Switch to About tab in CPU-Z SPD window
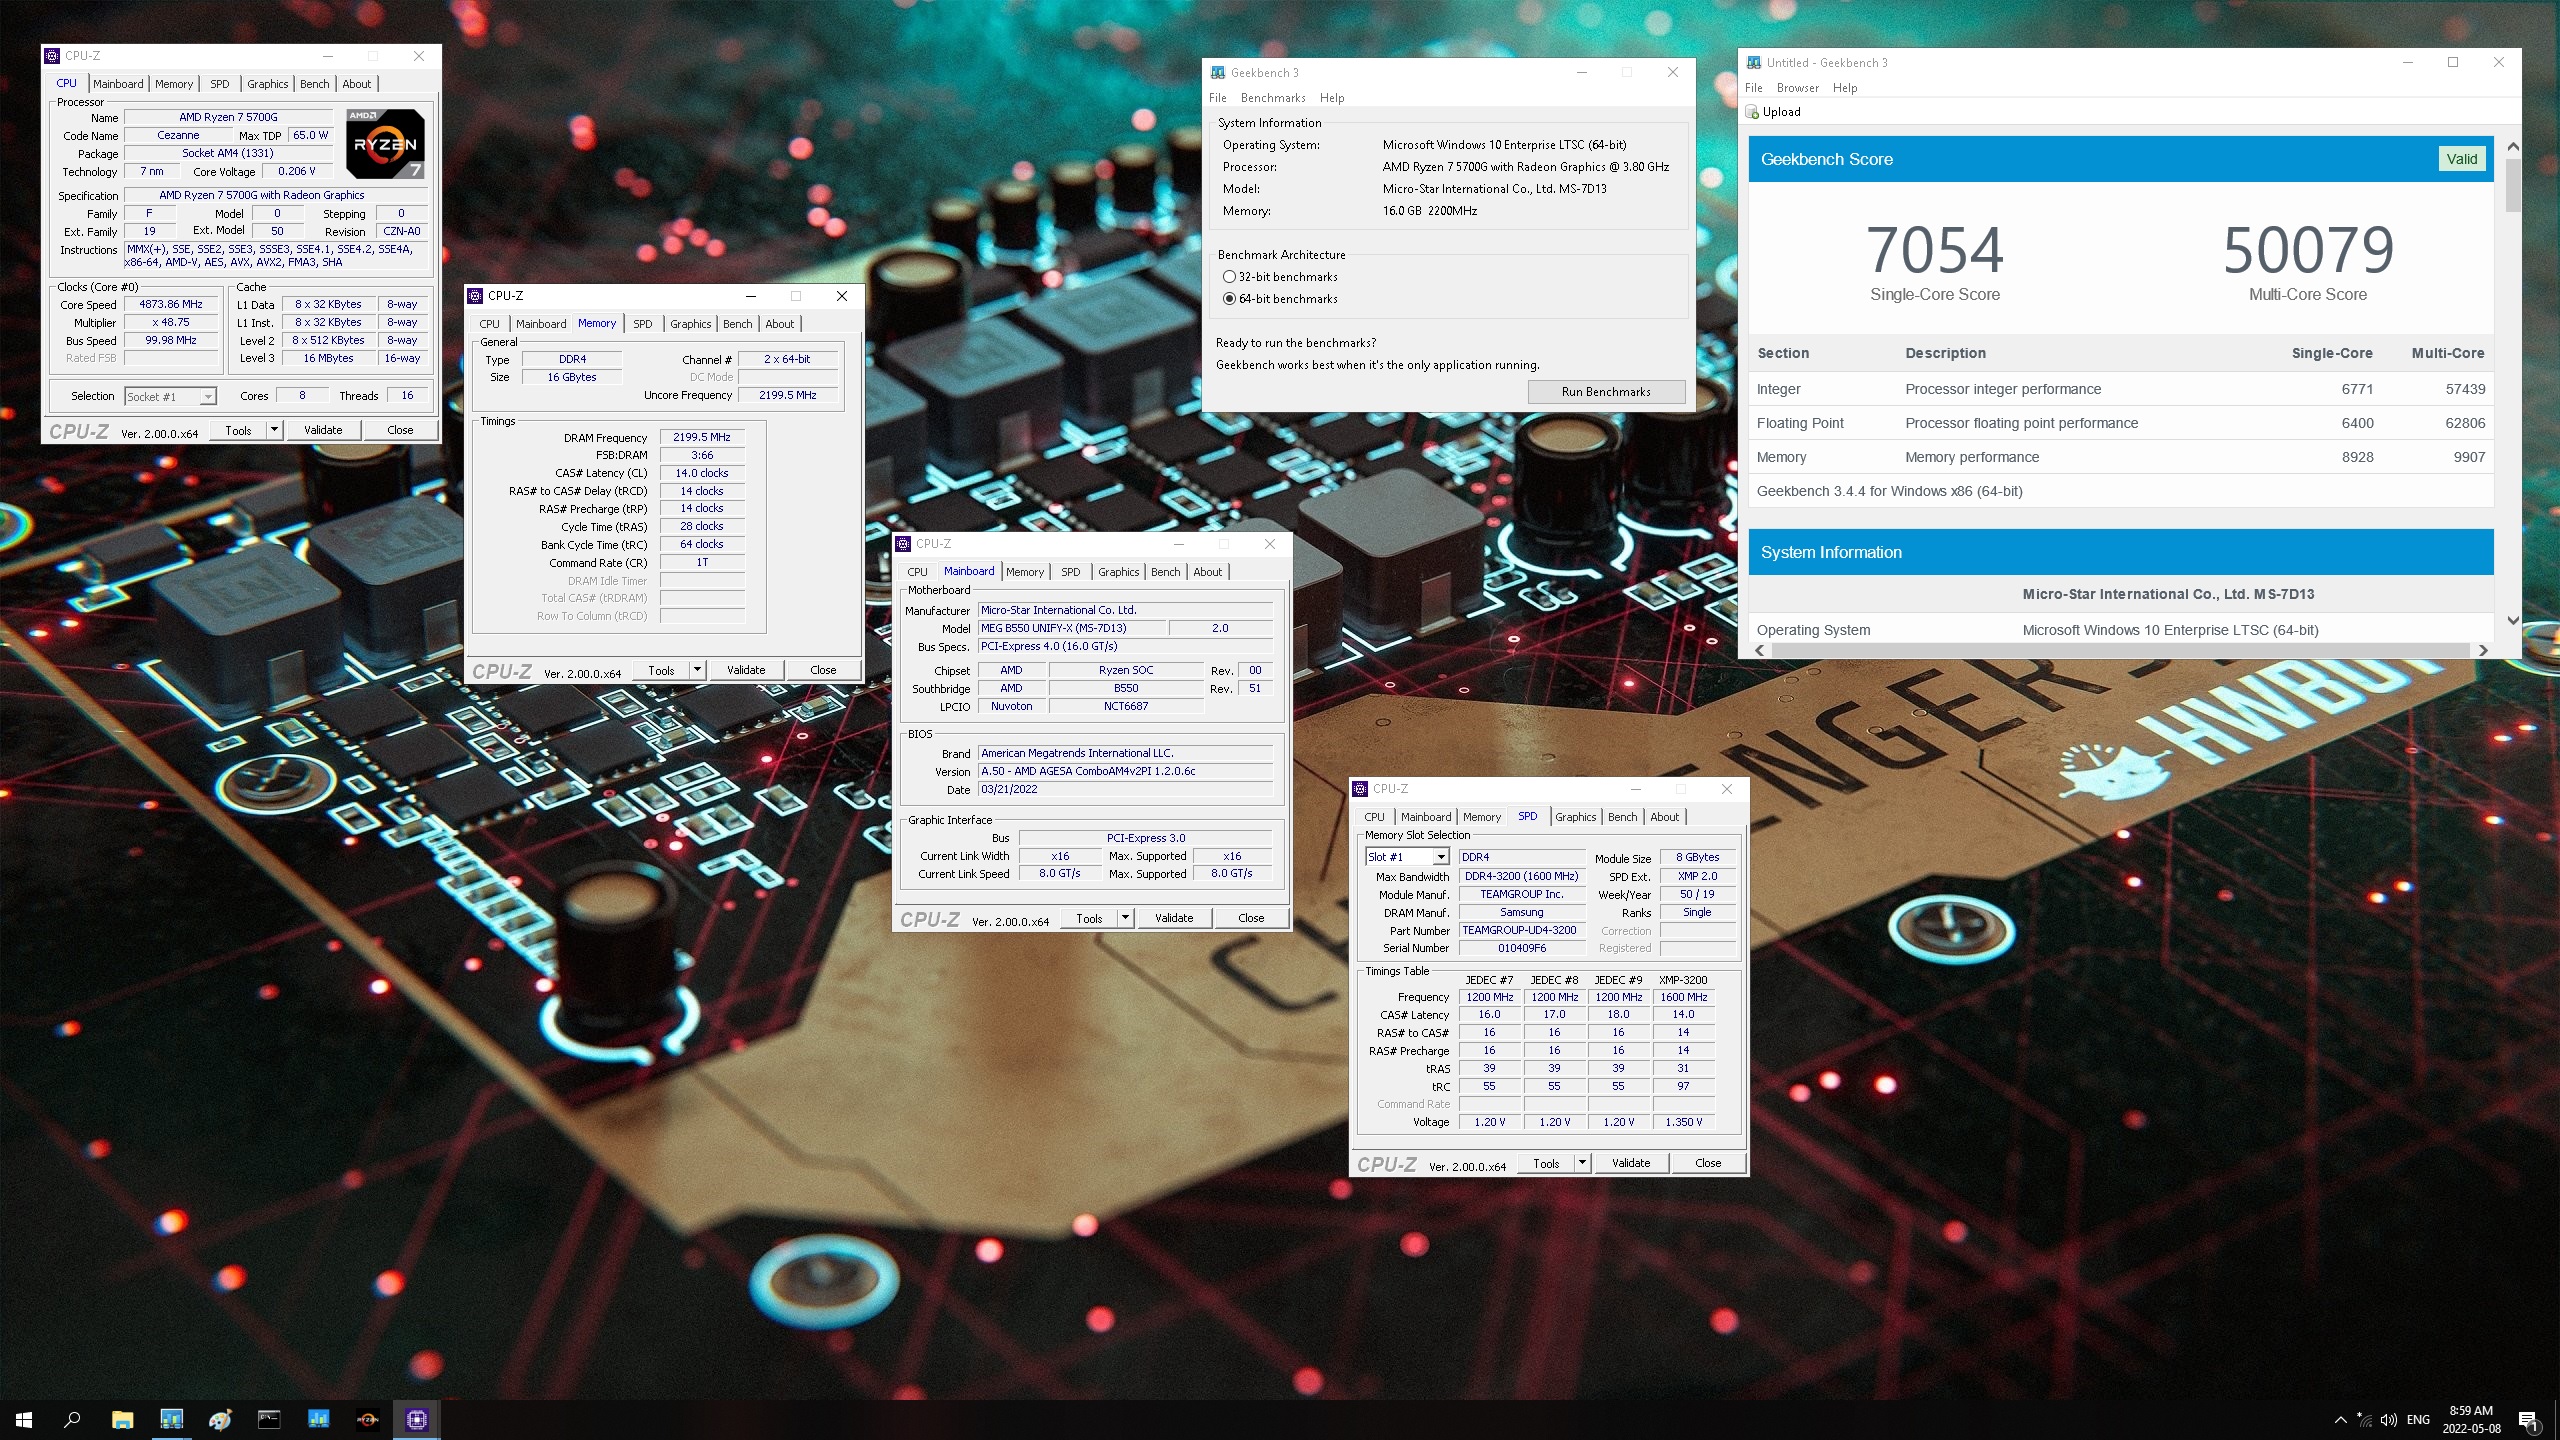 1664,817
